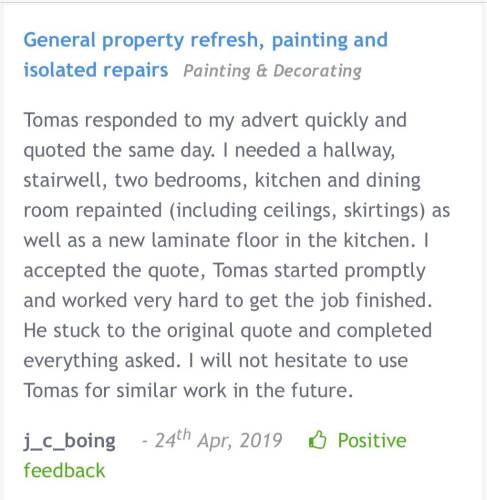Click the word 'isolated repairs' in title
The image size is (487, 500).
coord(96,70)
